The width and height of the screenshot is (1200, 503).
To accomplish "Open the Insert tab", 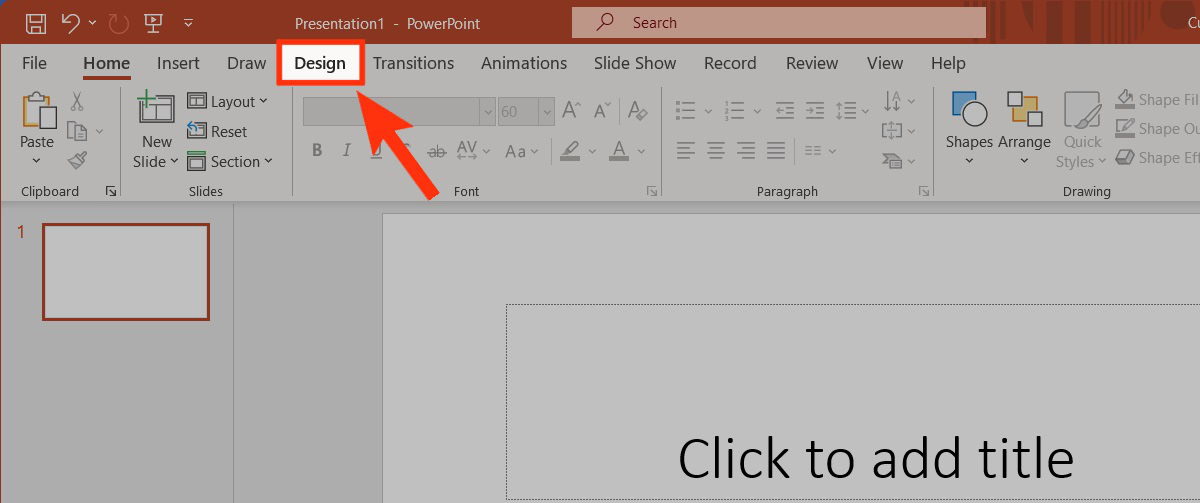I will coord(178,63).
